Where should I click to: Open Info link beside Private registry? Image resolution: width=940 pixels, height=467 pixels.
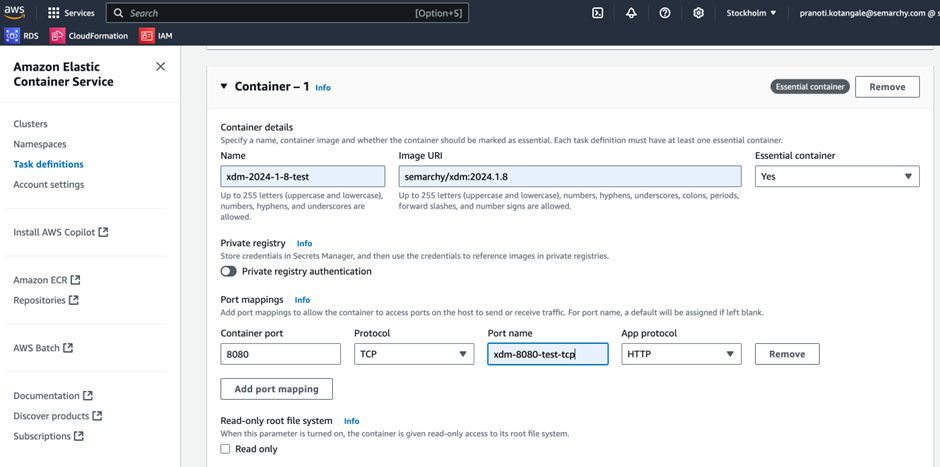click(305, 243)
